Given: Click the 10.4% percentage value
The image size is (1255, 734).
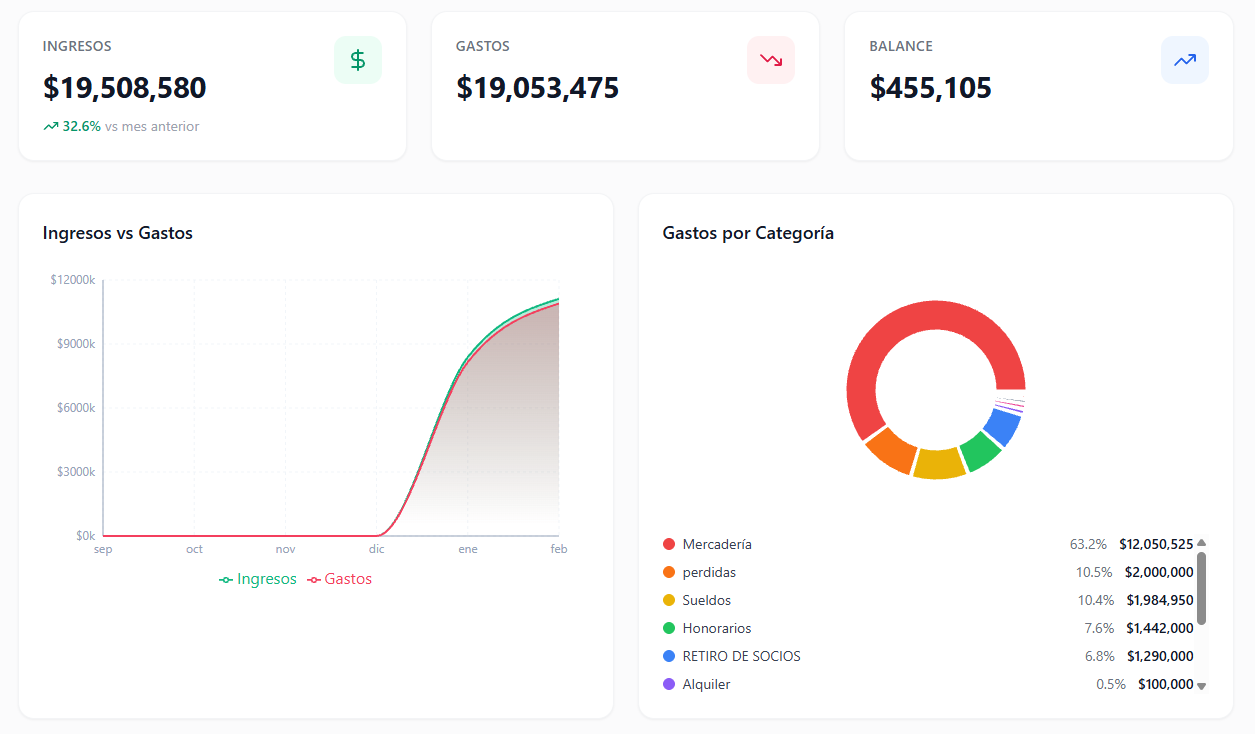Looking at the screenshot, I should click(1096, 600).
